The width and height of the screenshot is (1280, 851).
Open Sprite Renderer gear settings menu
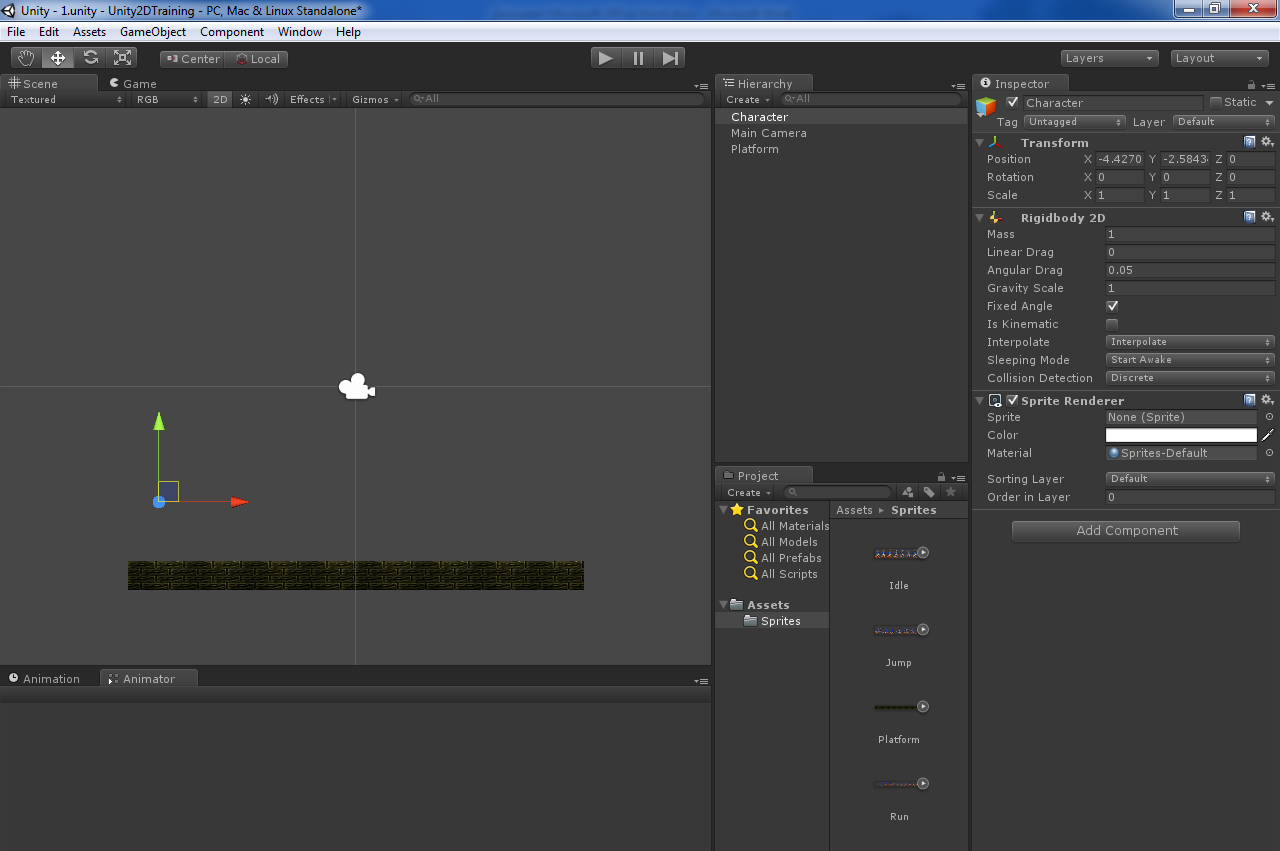1267,400
